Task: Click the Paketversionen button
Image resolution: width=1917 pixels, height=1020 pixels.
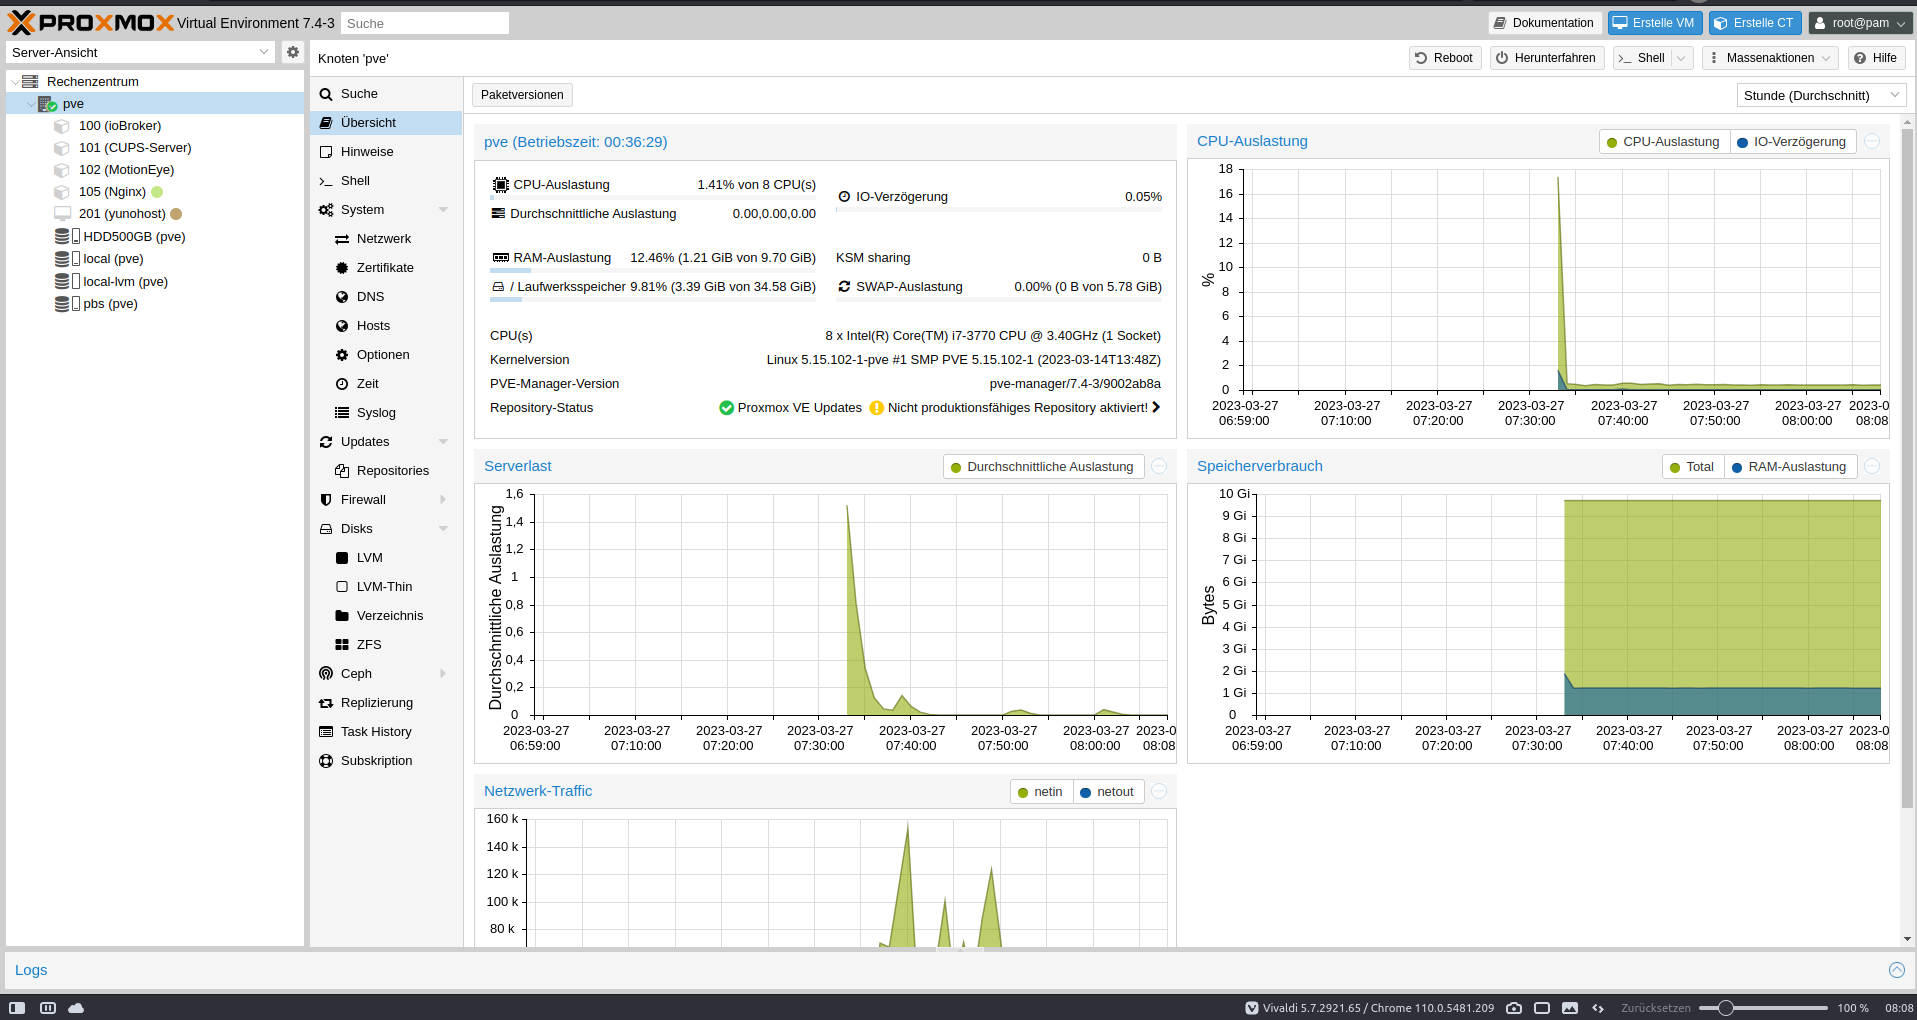Action: [522, 95]
